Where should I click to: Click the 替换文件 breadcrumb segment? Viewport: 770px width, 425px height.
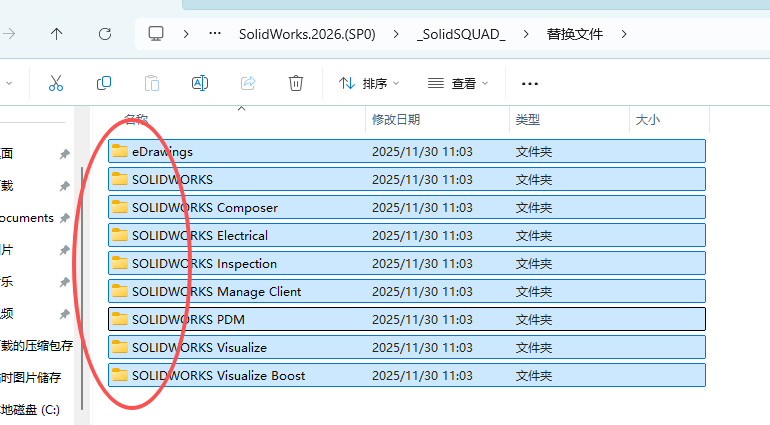click(x=575, y=34)
